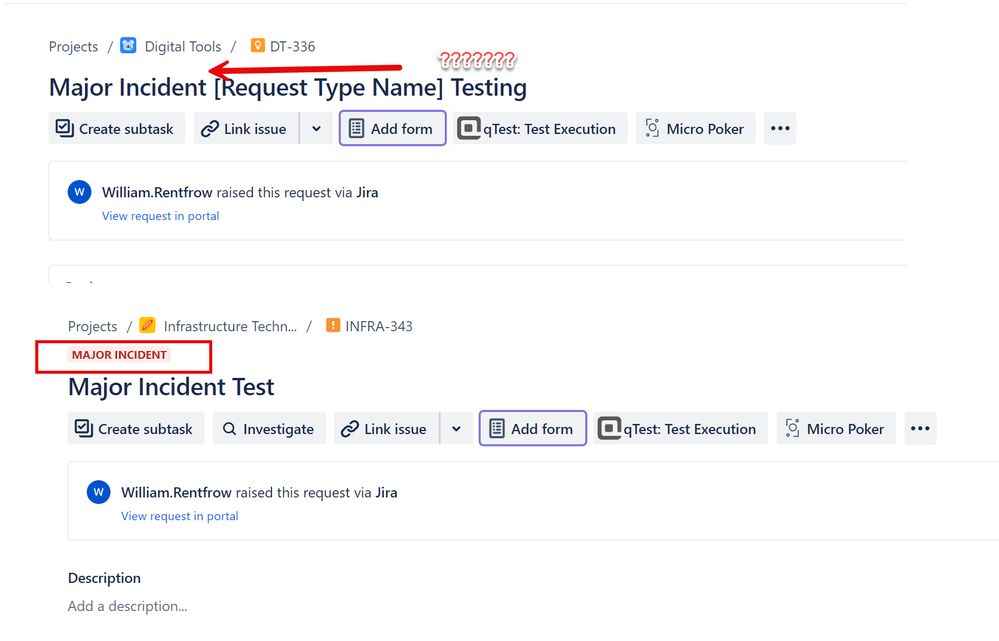This screenshot has height=641, width=999.
Task: Open INFRA-343 issue key link
Action: (379, 326)
